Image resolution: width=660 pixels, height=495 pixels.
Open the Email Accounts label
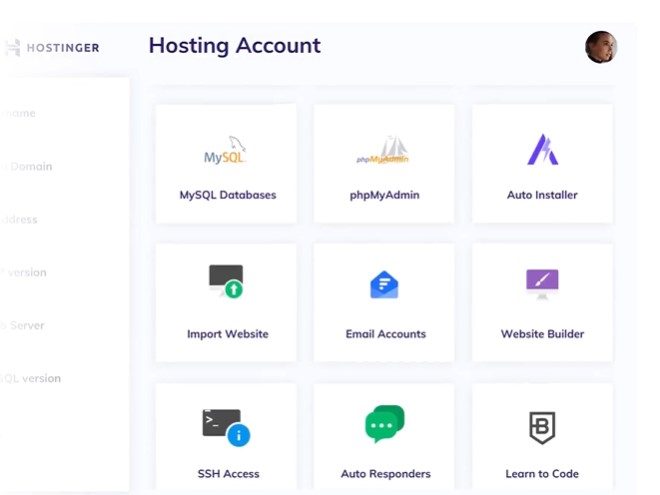[x=386, y=334]
